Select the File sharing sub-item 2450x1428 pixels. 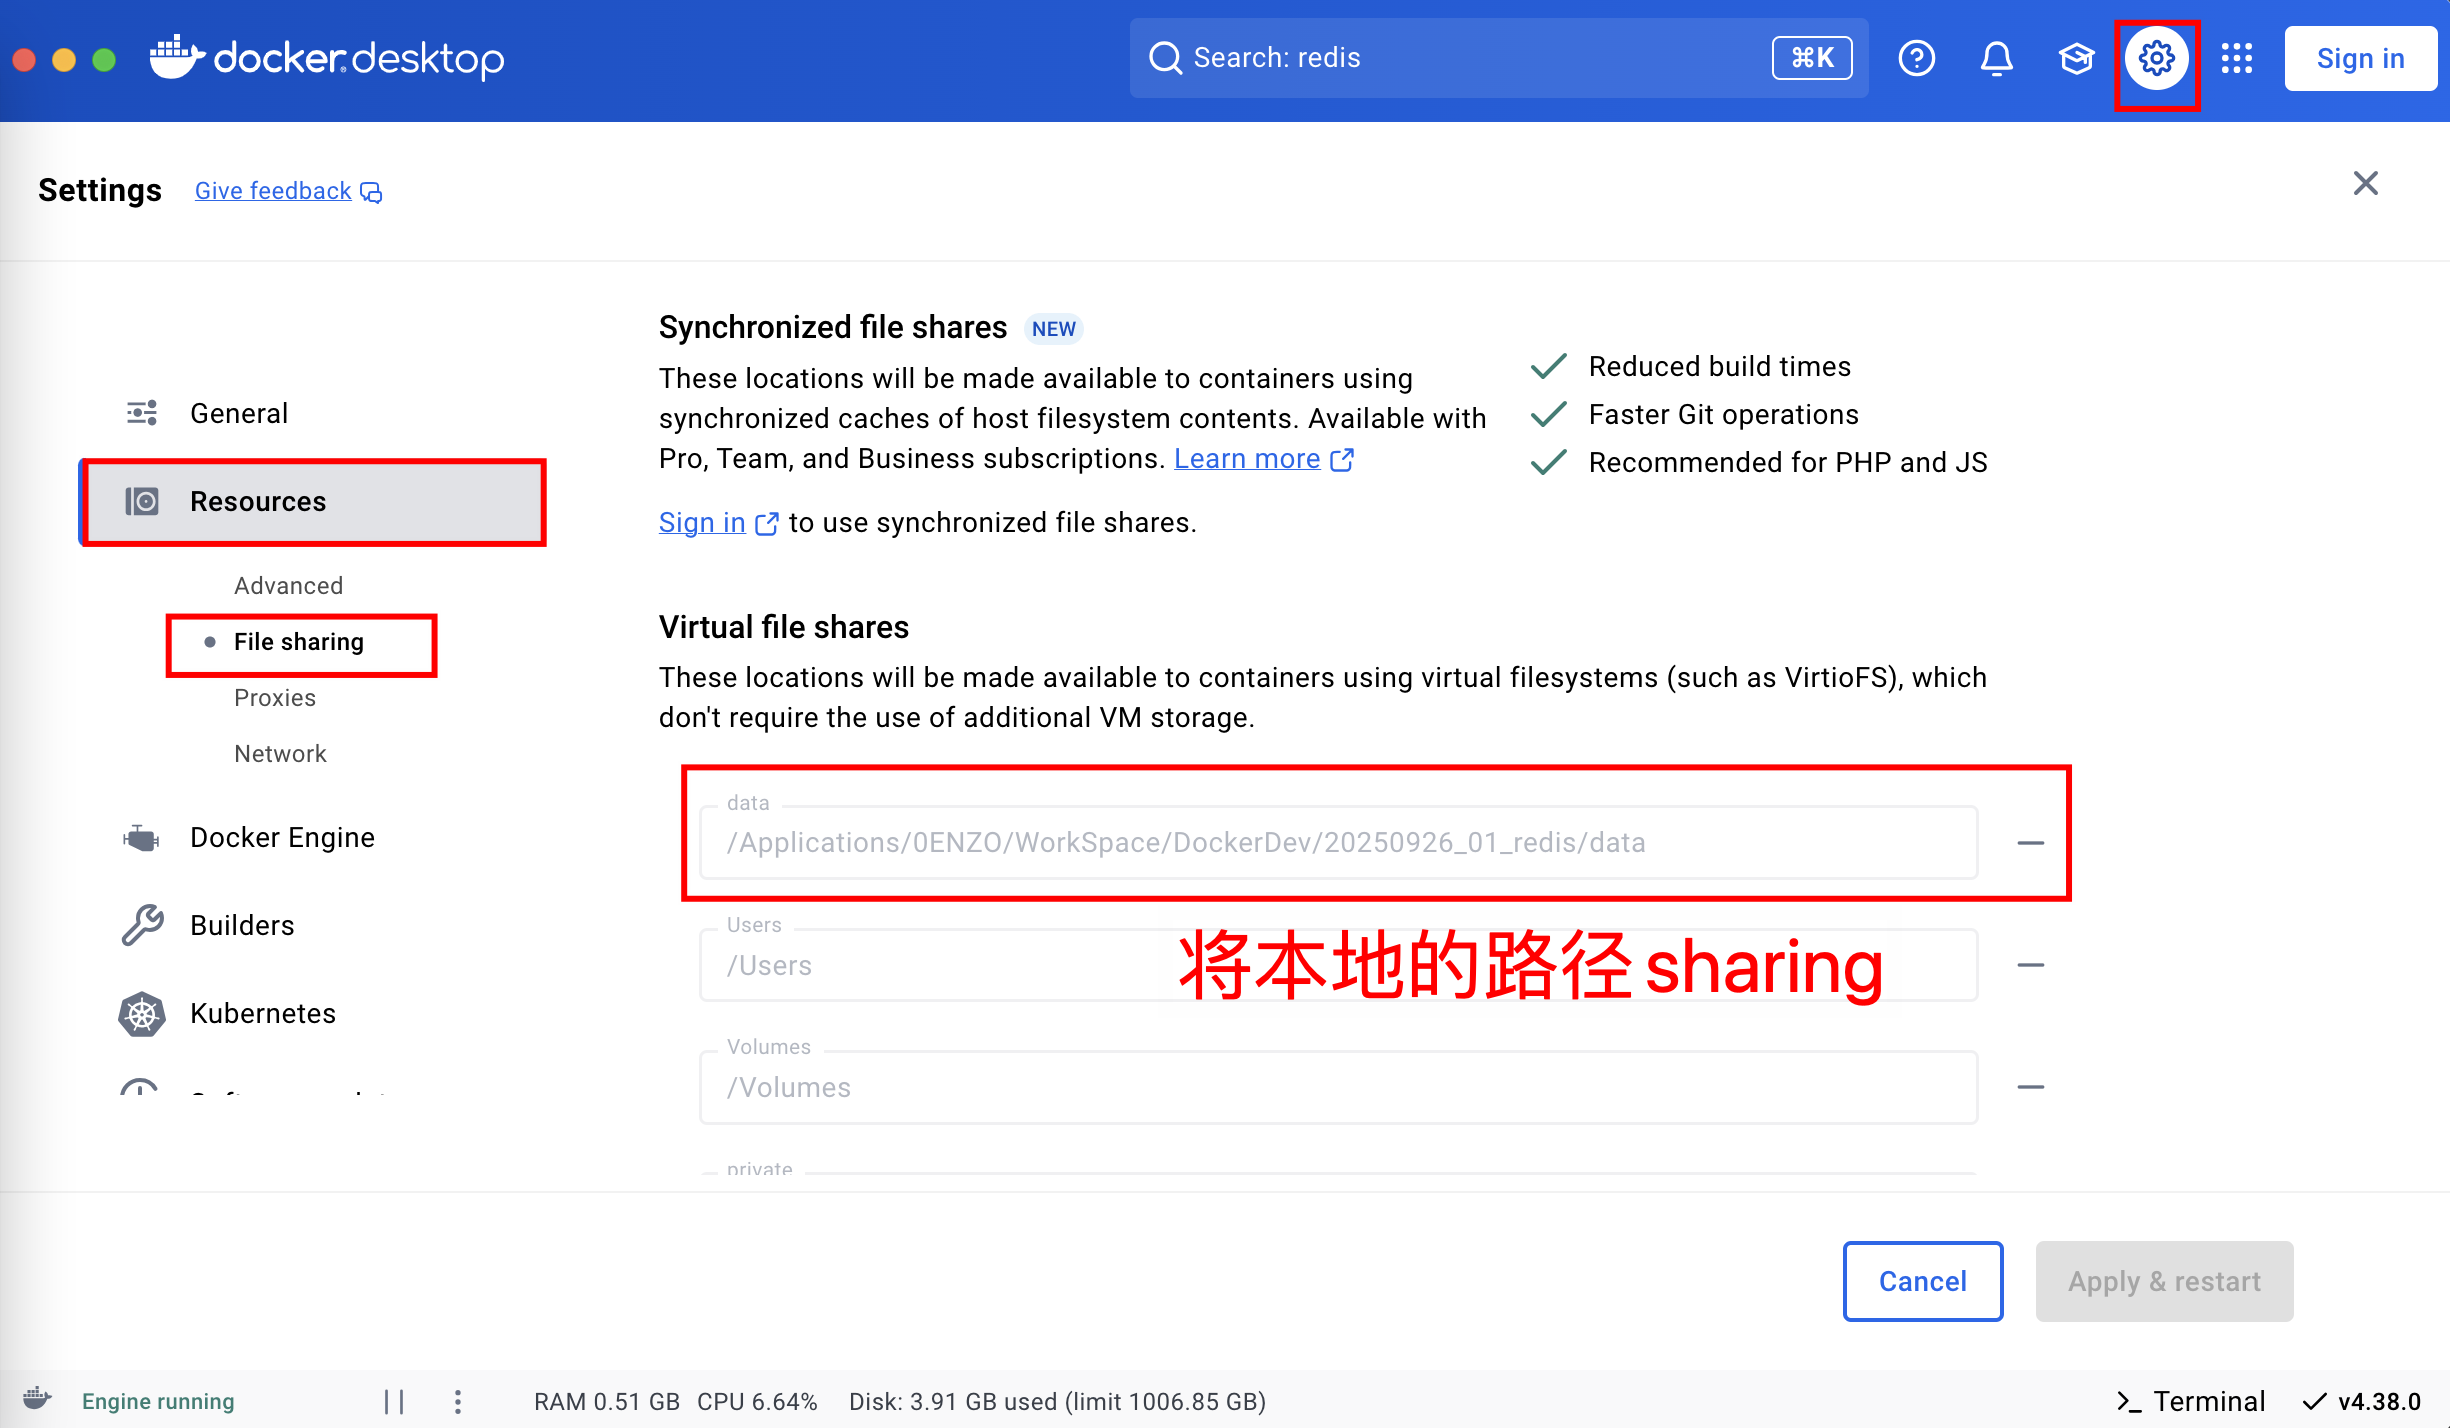click(298, 641)
